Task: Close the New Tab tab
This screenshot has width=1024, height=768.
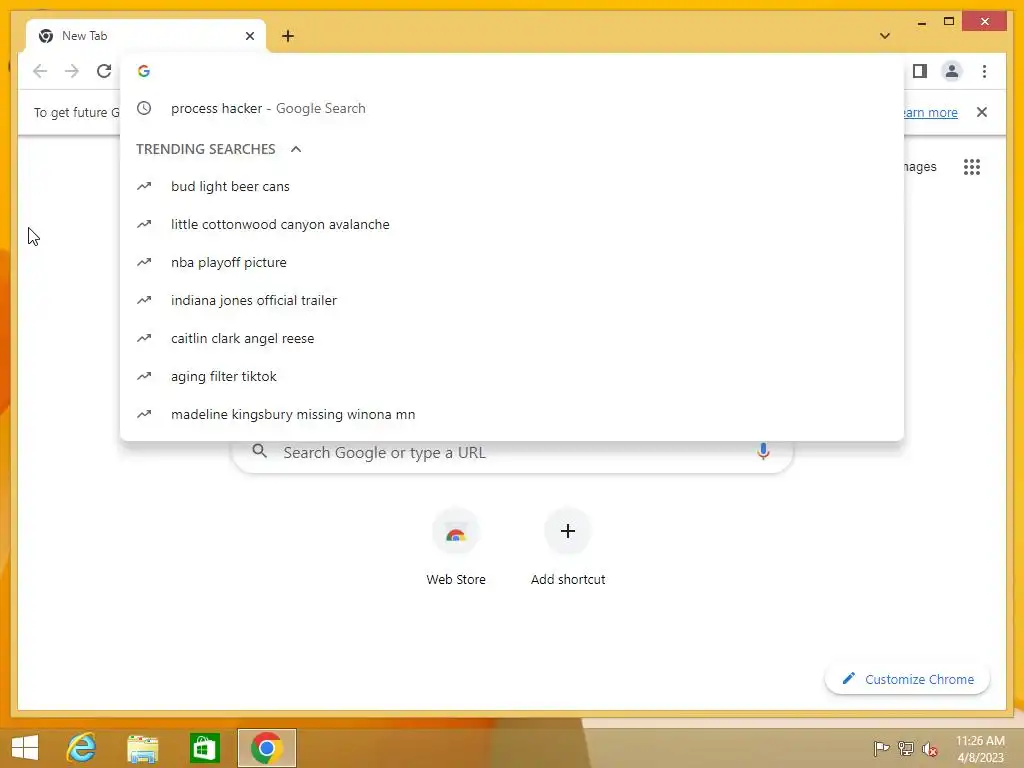Action: pyautogui.click(x=249, y=36)
